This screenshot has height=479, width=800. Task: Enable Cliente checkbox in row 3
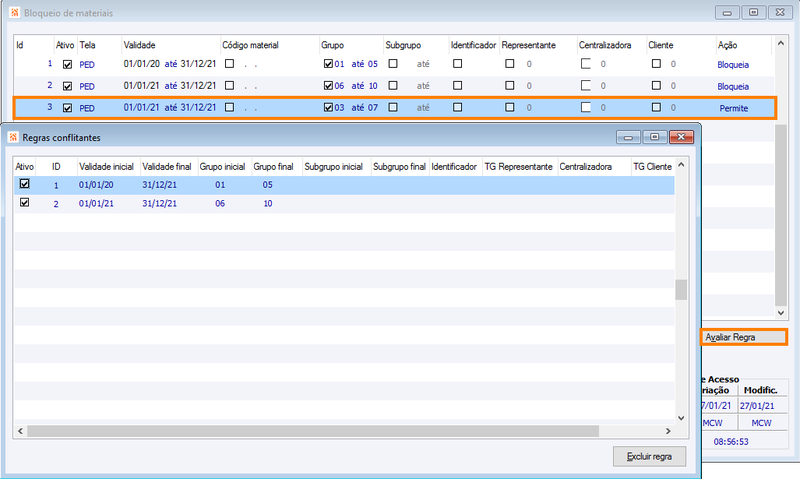657,107
